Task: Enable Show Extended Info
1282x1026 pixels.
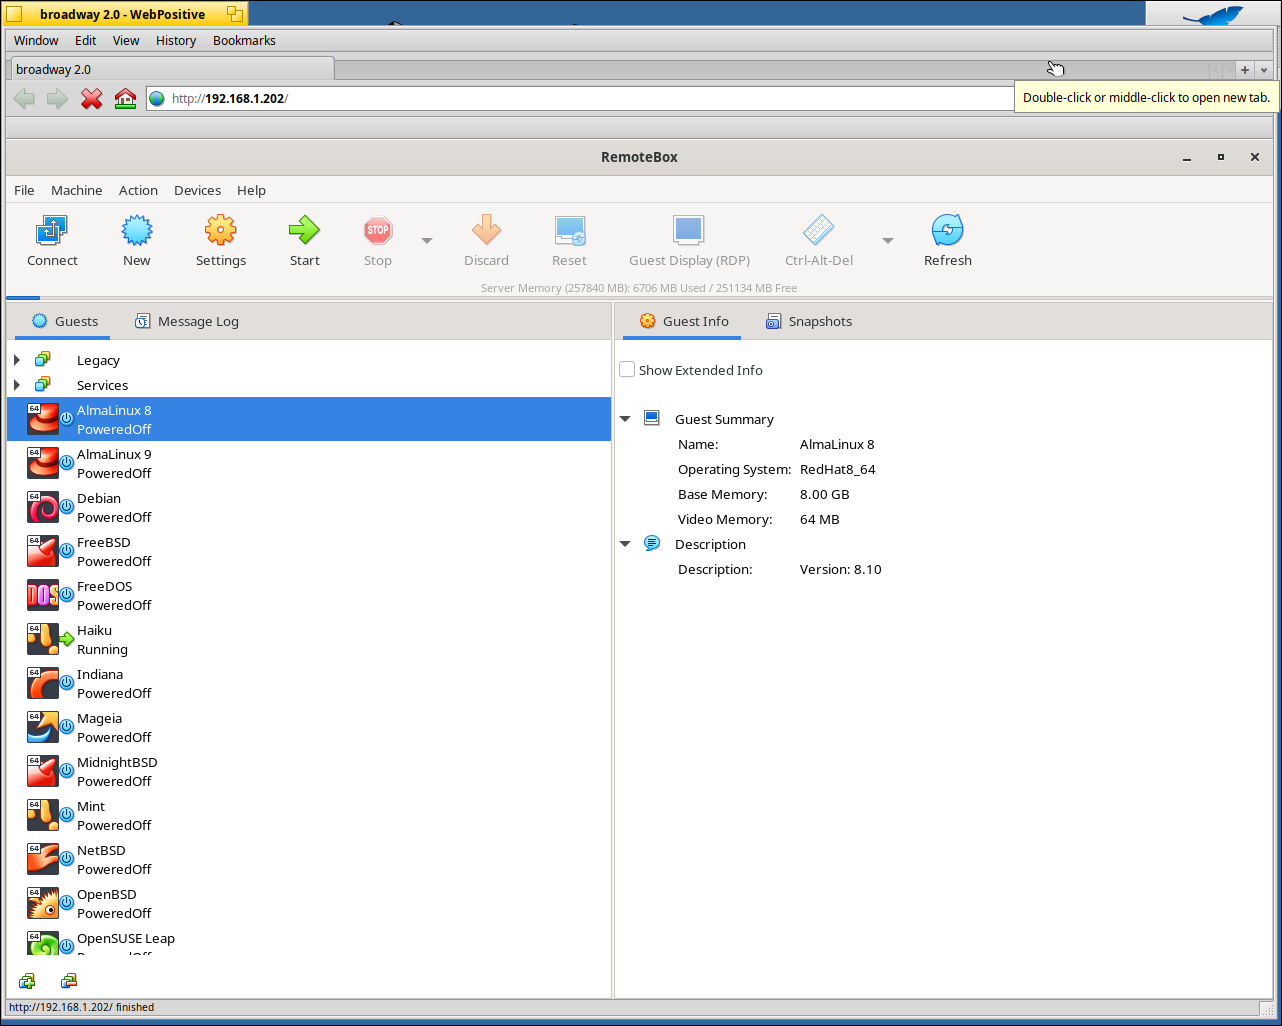Action: [x=627, y=369]
